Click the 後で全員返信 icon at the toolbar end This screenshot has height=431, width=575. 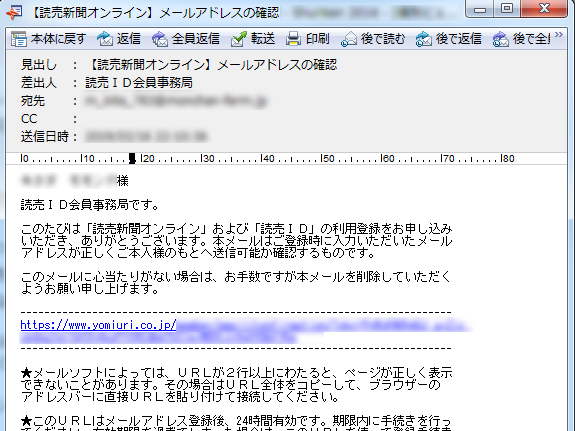point(501,39)
